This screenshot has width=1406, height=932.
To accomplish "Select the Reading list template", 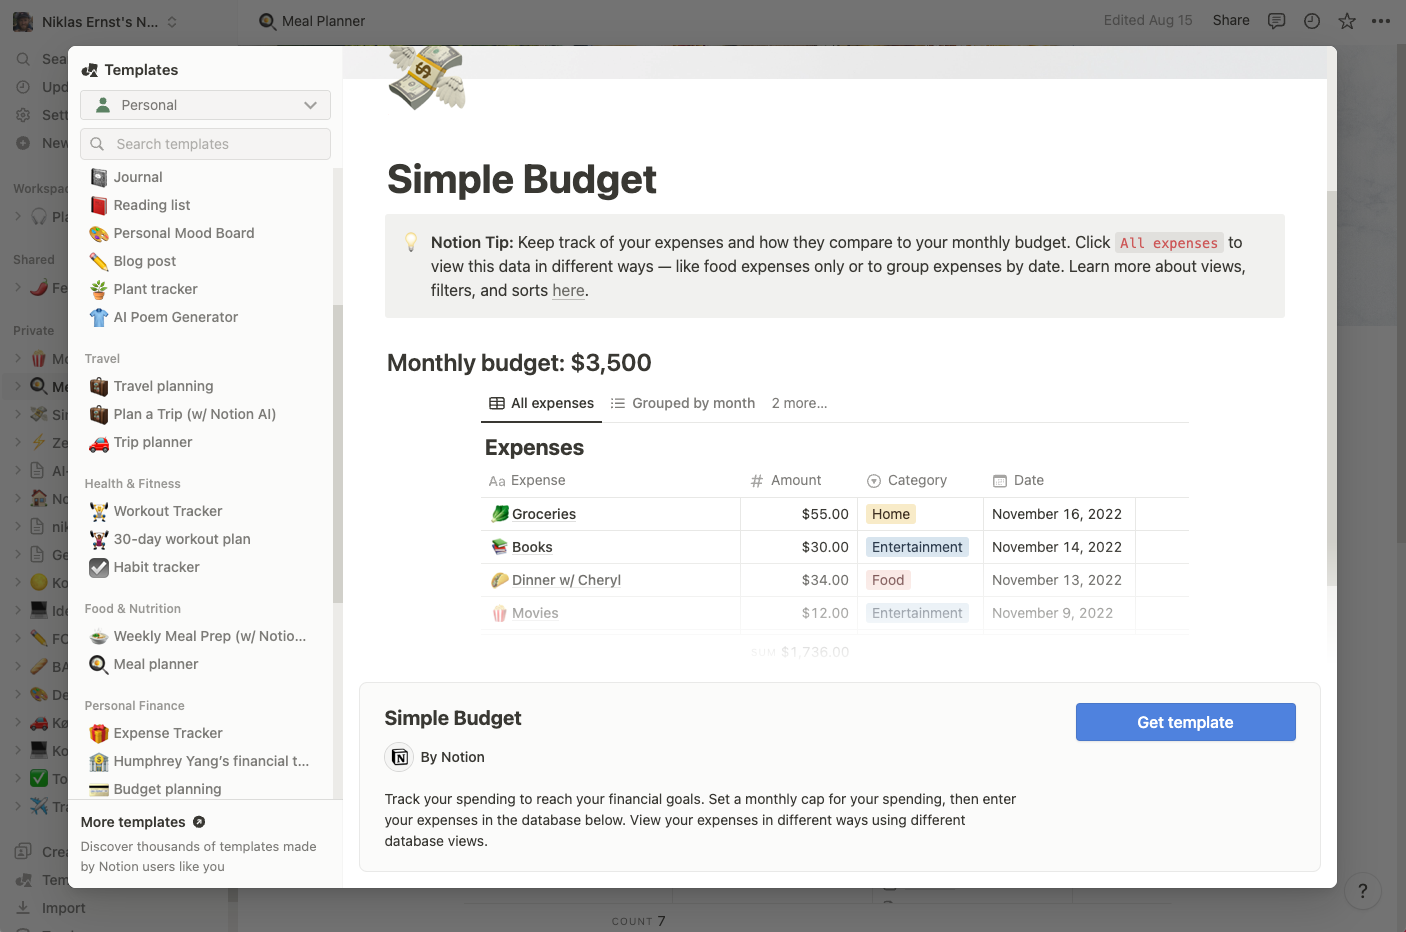I will click(x=205, y=205).
